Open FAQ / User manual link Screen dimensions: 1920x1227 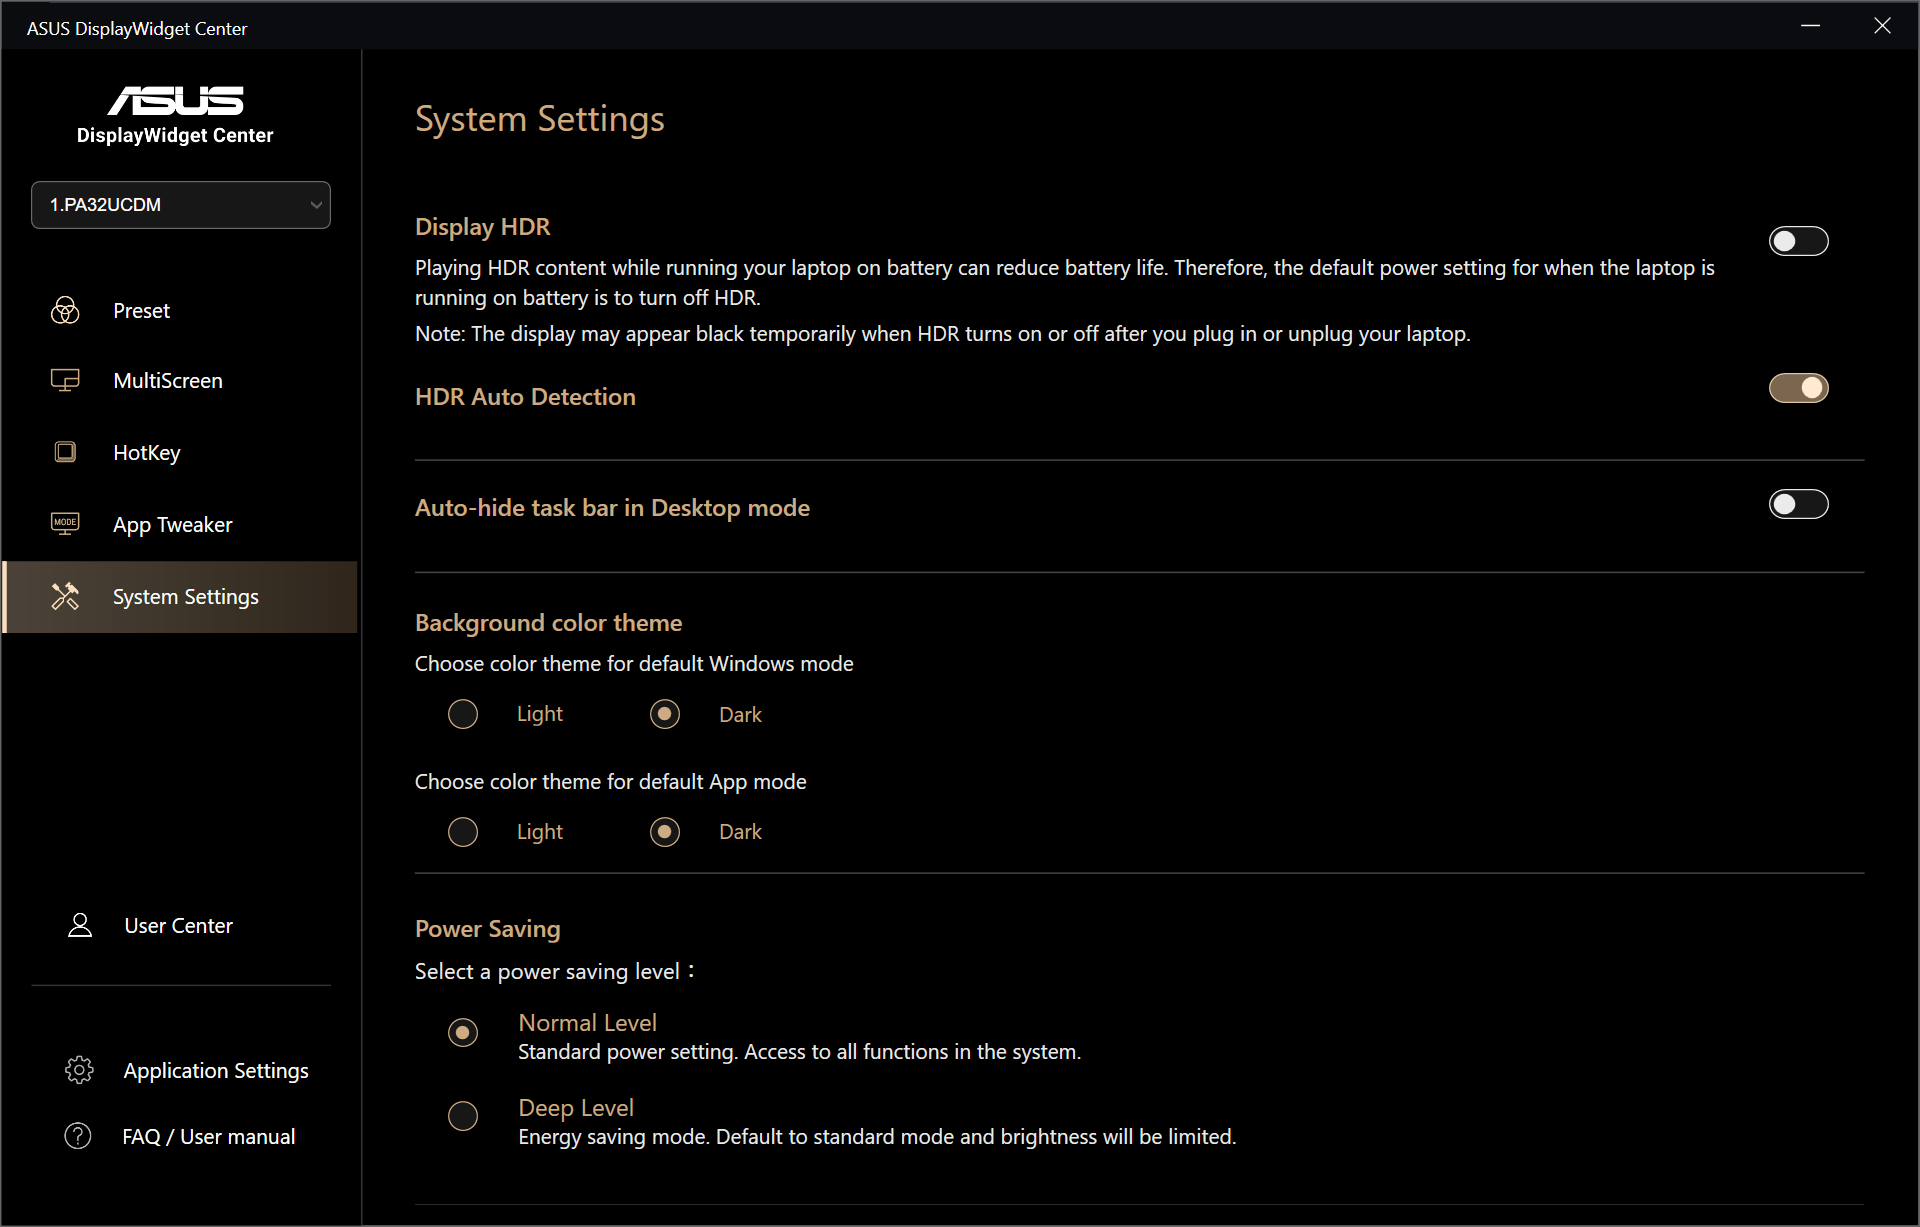[208, 1137]
